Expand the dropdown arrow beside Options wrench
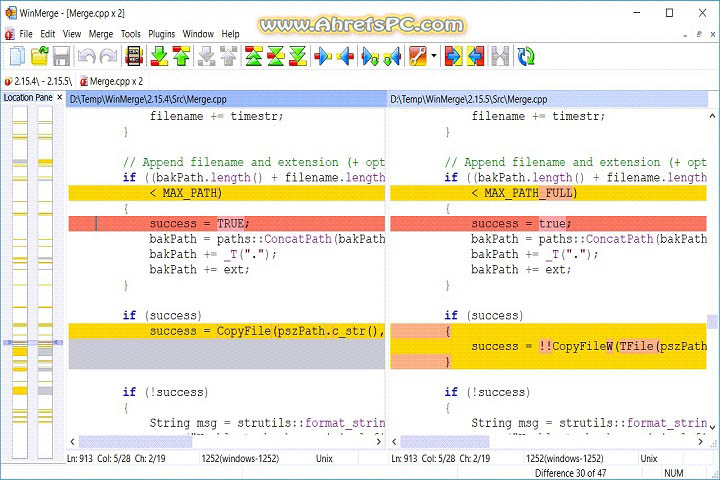Image resolution: width=720 pixels, height=480 pixels. 433,56
